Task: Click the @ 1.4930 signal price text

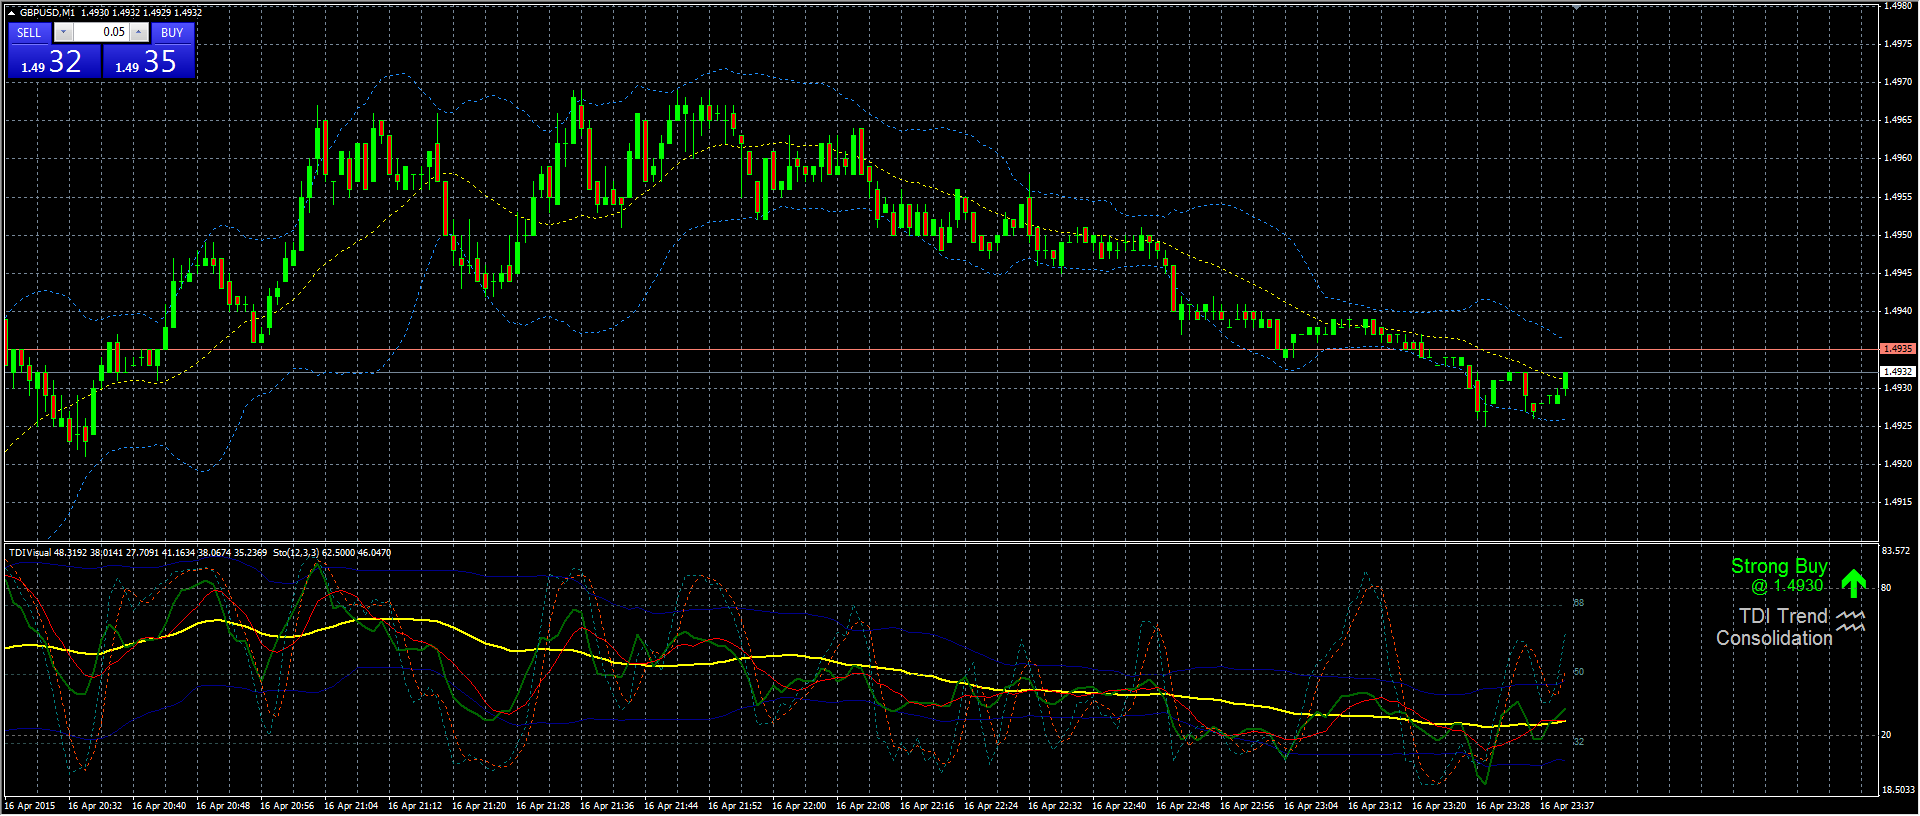Action: pyautogui.click(x=1787, y=586)
